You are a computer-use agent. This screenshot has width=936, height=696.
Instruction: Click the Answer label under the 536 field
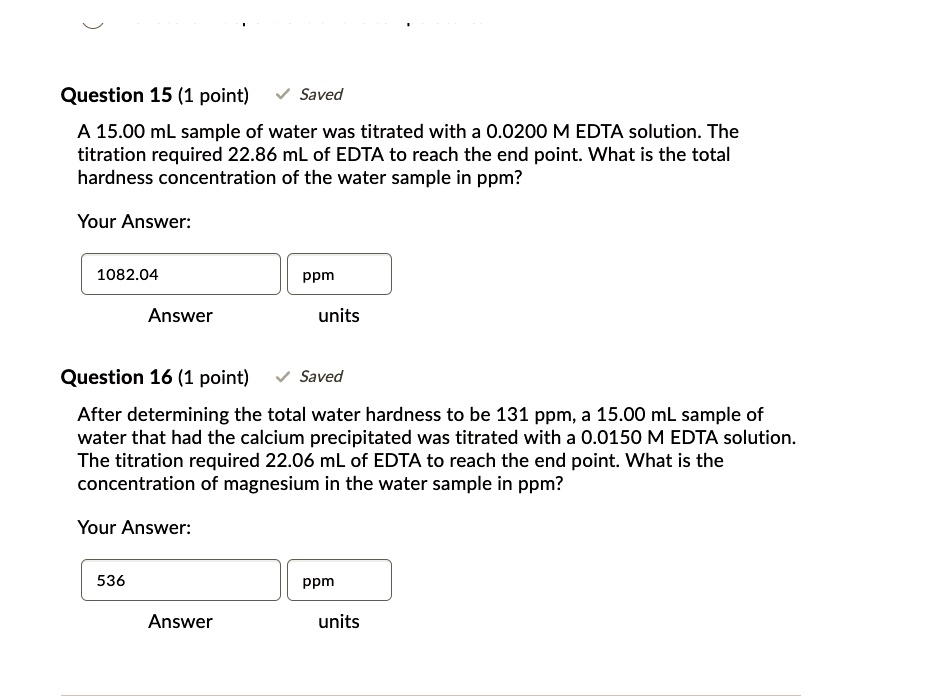(180, 621)
